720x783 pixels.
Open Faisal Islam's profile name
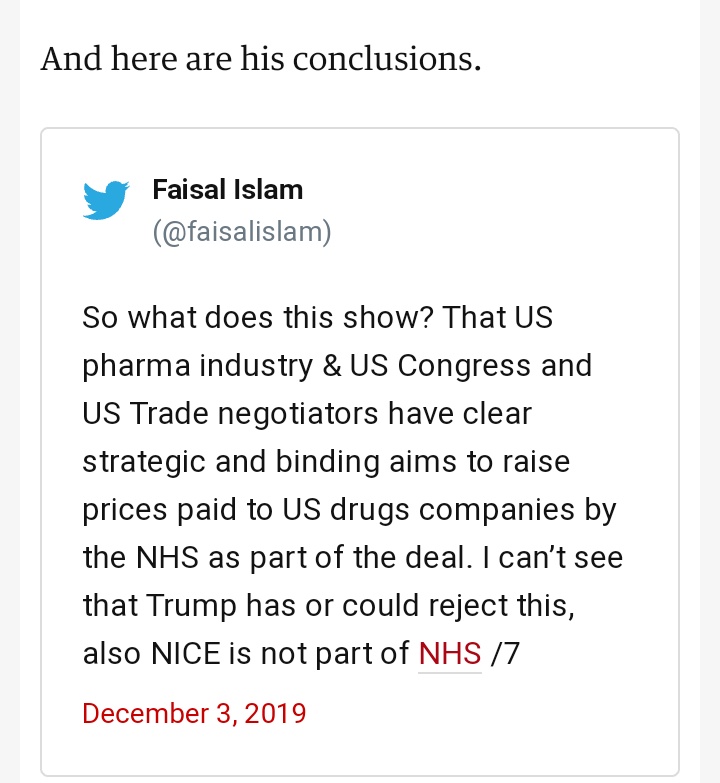coord(228,190)
